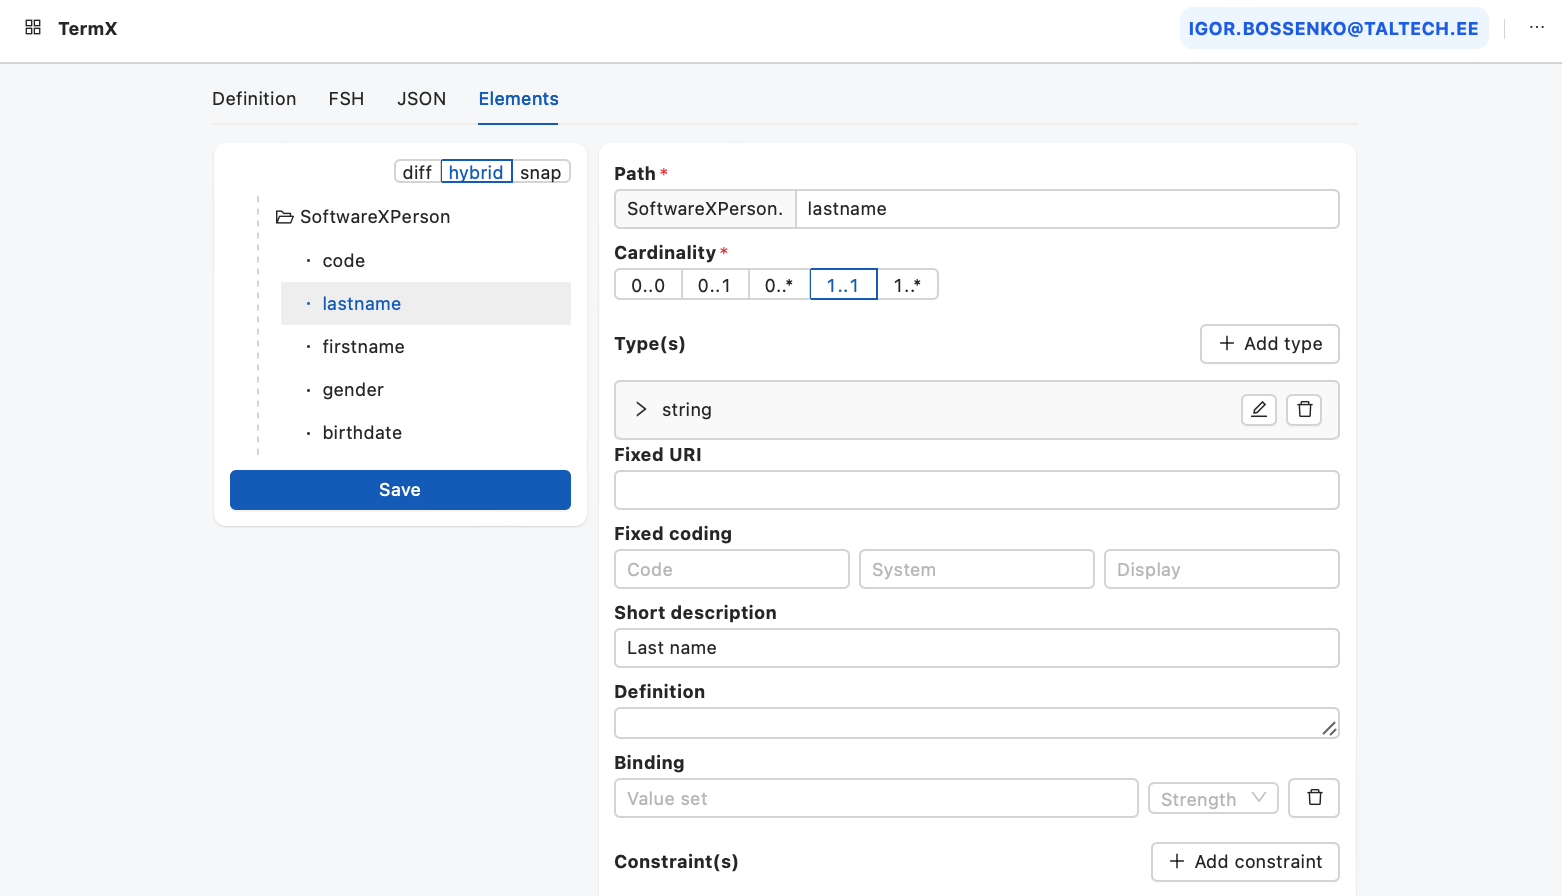Image resolution: width=1562 pixels, height=896 pixels.
Task: Select snap view mode
Action: [540, 172]
